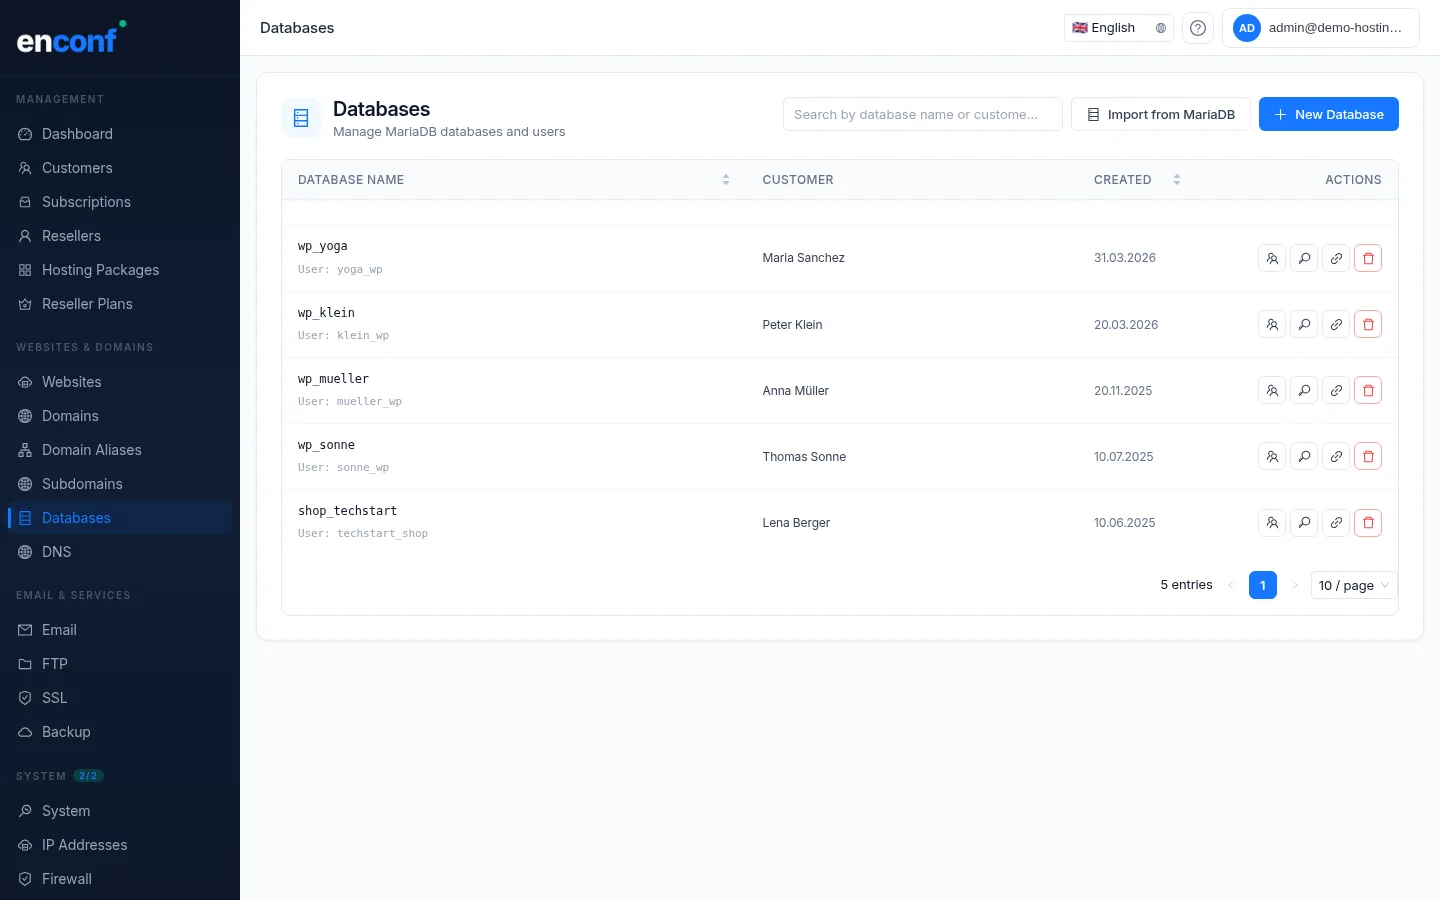The width and height of the screenshot is (1440, 900).
Task: Click page 1 pagination button
Action: (x=1263, y=585)
